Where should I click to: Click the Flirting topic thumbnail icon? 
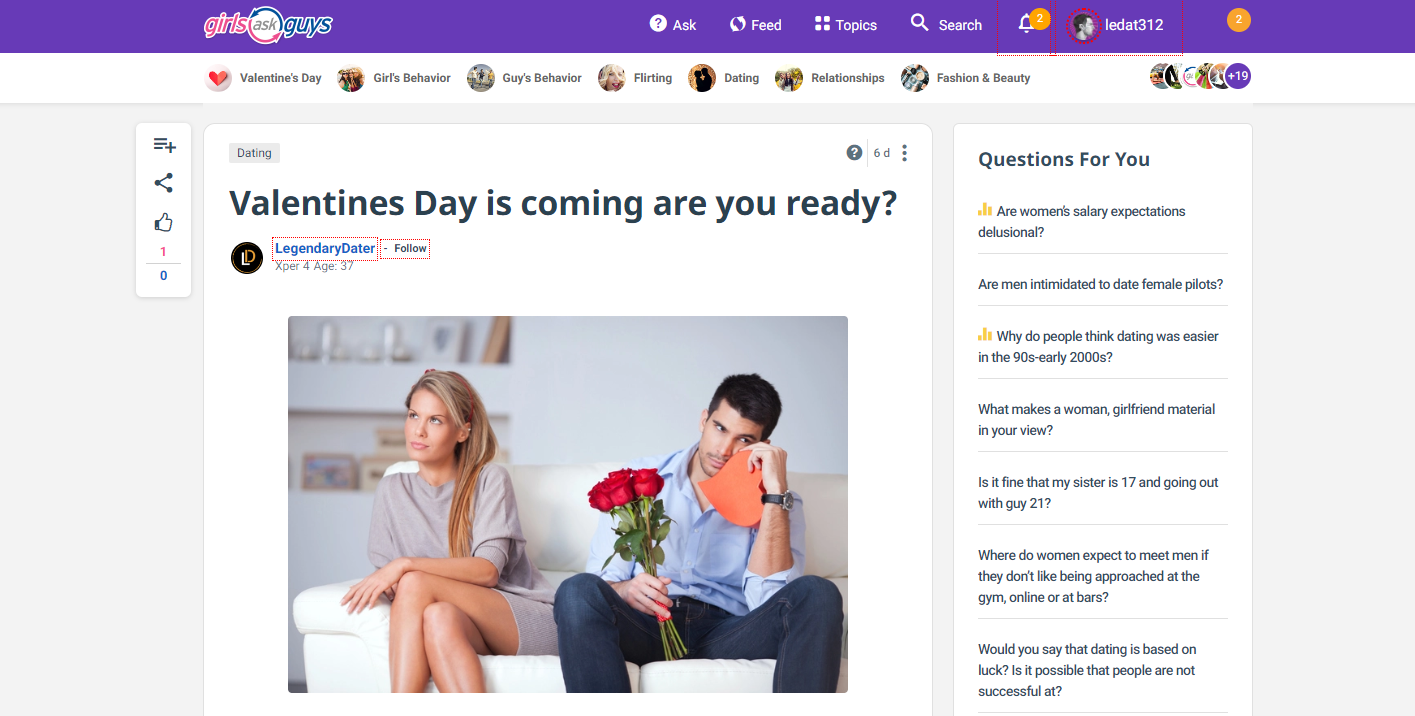tap(612, 78)
